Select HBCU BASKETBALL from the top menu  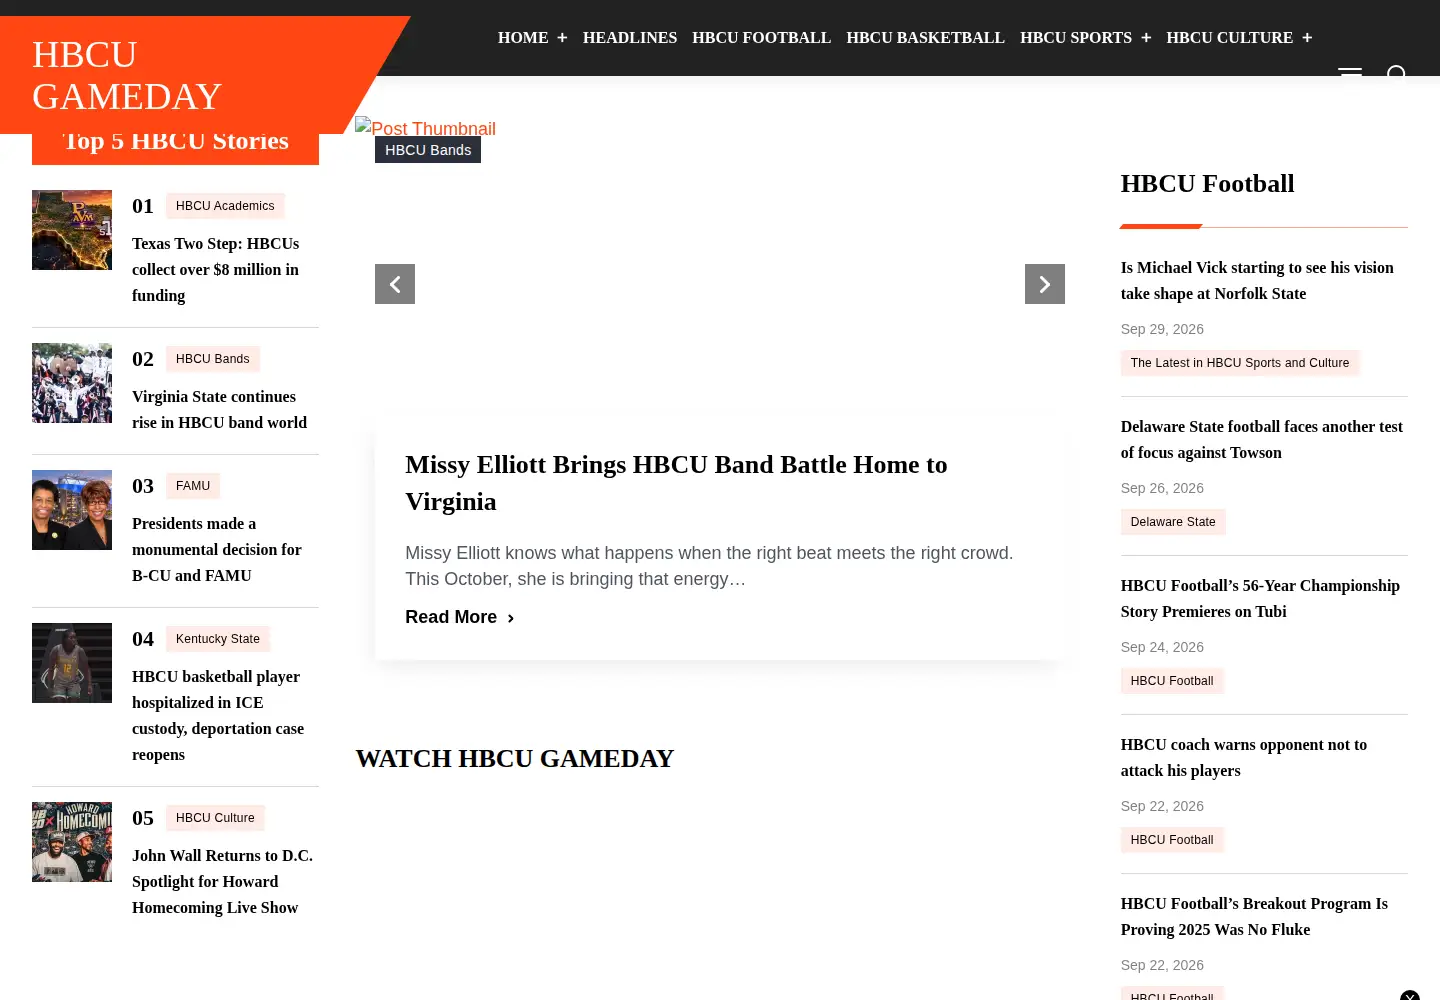[x=925, y=38]
